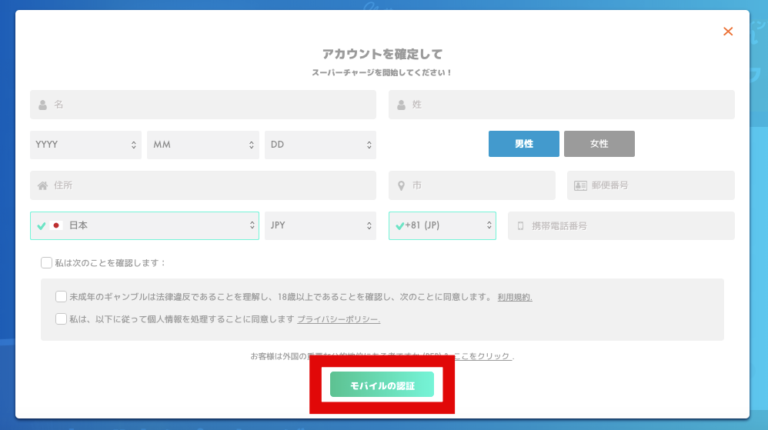Open the プライバシーポリシー link
The image size is (768, 430).
click(338, 319)
